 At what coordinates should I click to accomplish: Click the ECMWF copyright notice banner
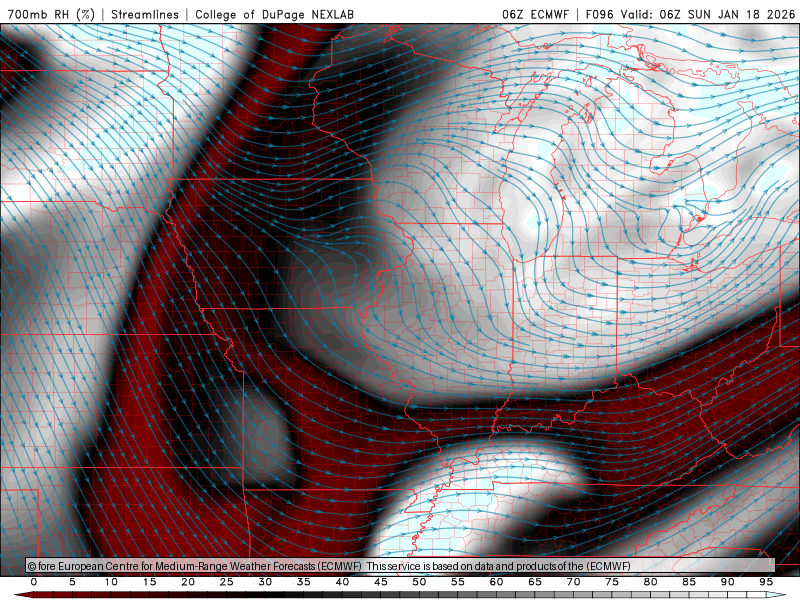click(400, 566)
